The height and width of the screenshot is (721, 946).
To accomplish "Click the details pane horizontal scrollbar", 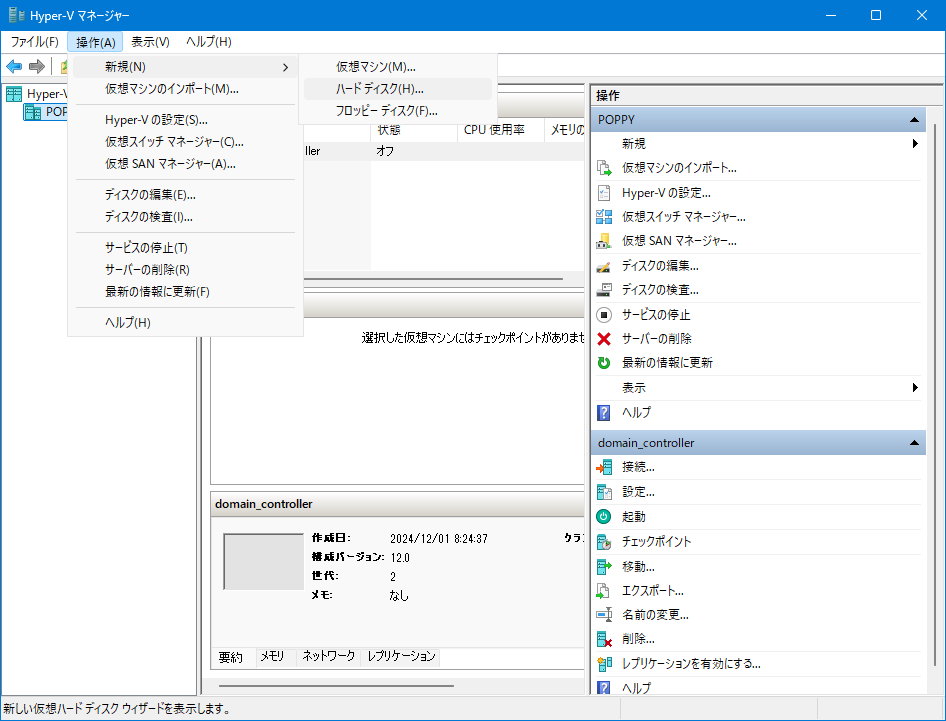I will (x=336, y=686).
